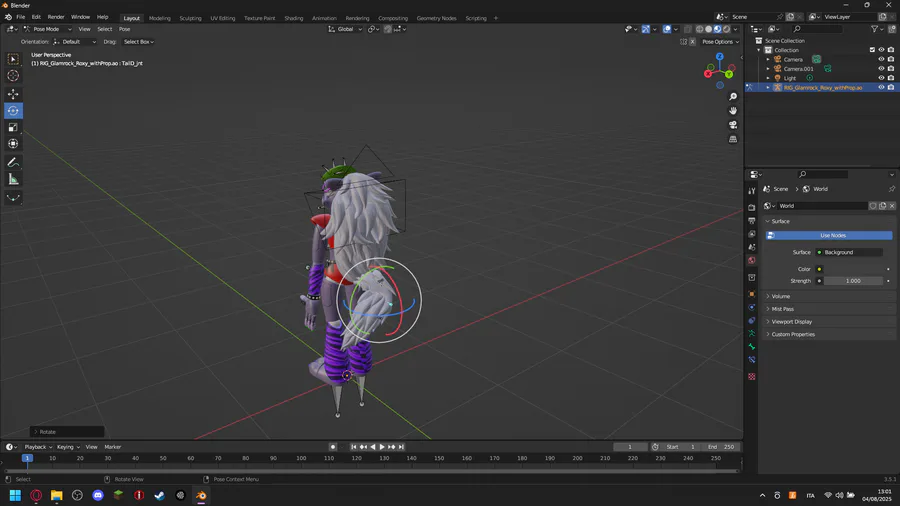Screen dimensions: 900x506
Task: Open the Output properties tab
Action: coord(752,221)
